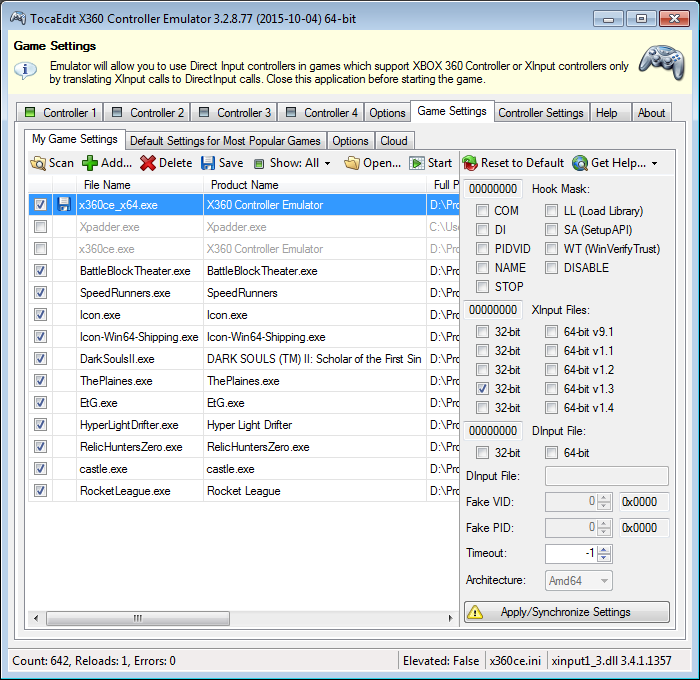Click the horizontal scrollbar right arrow
The width and height of the screenshot is (700, 680).
(450, 618)
